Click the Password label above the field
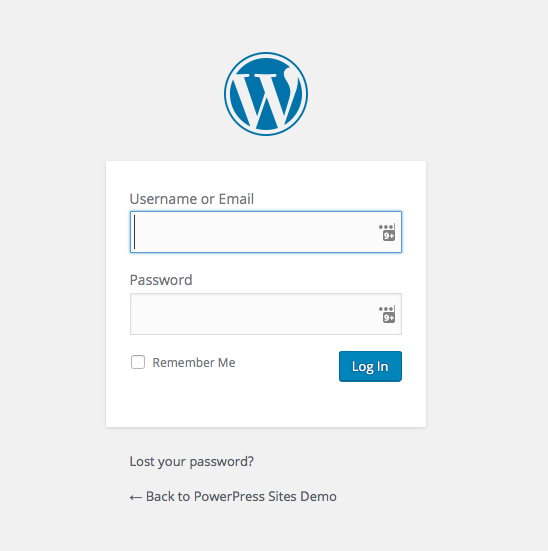This screenshot has height=551, width=548. [161, 280]
